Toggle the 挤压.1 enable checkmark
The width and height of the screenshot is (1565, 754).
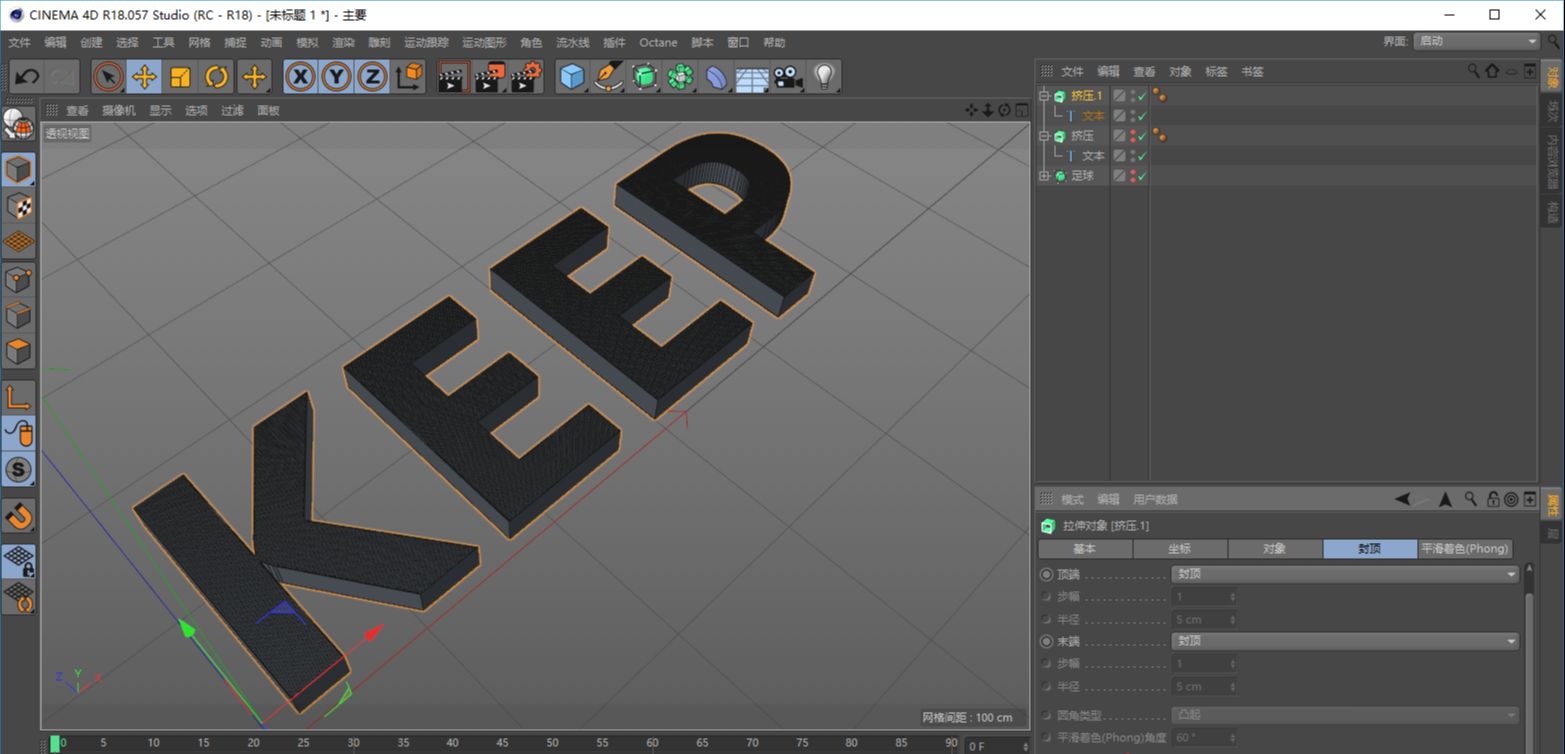click(1142, 96)
